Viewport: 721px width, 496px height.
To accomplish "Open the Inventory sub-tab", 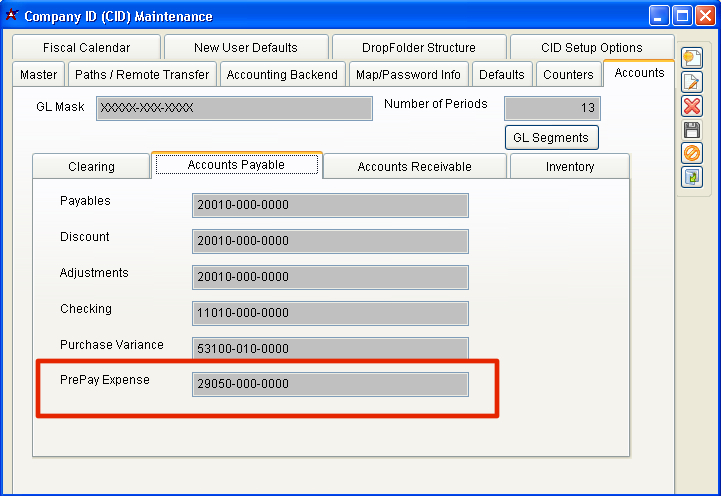I will [x=569, y=167].
